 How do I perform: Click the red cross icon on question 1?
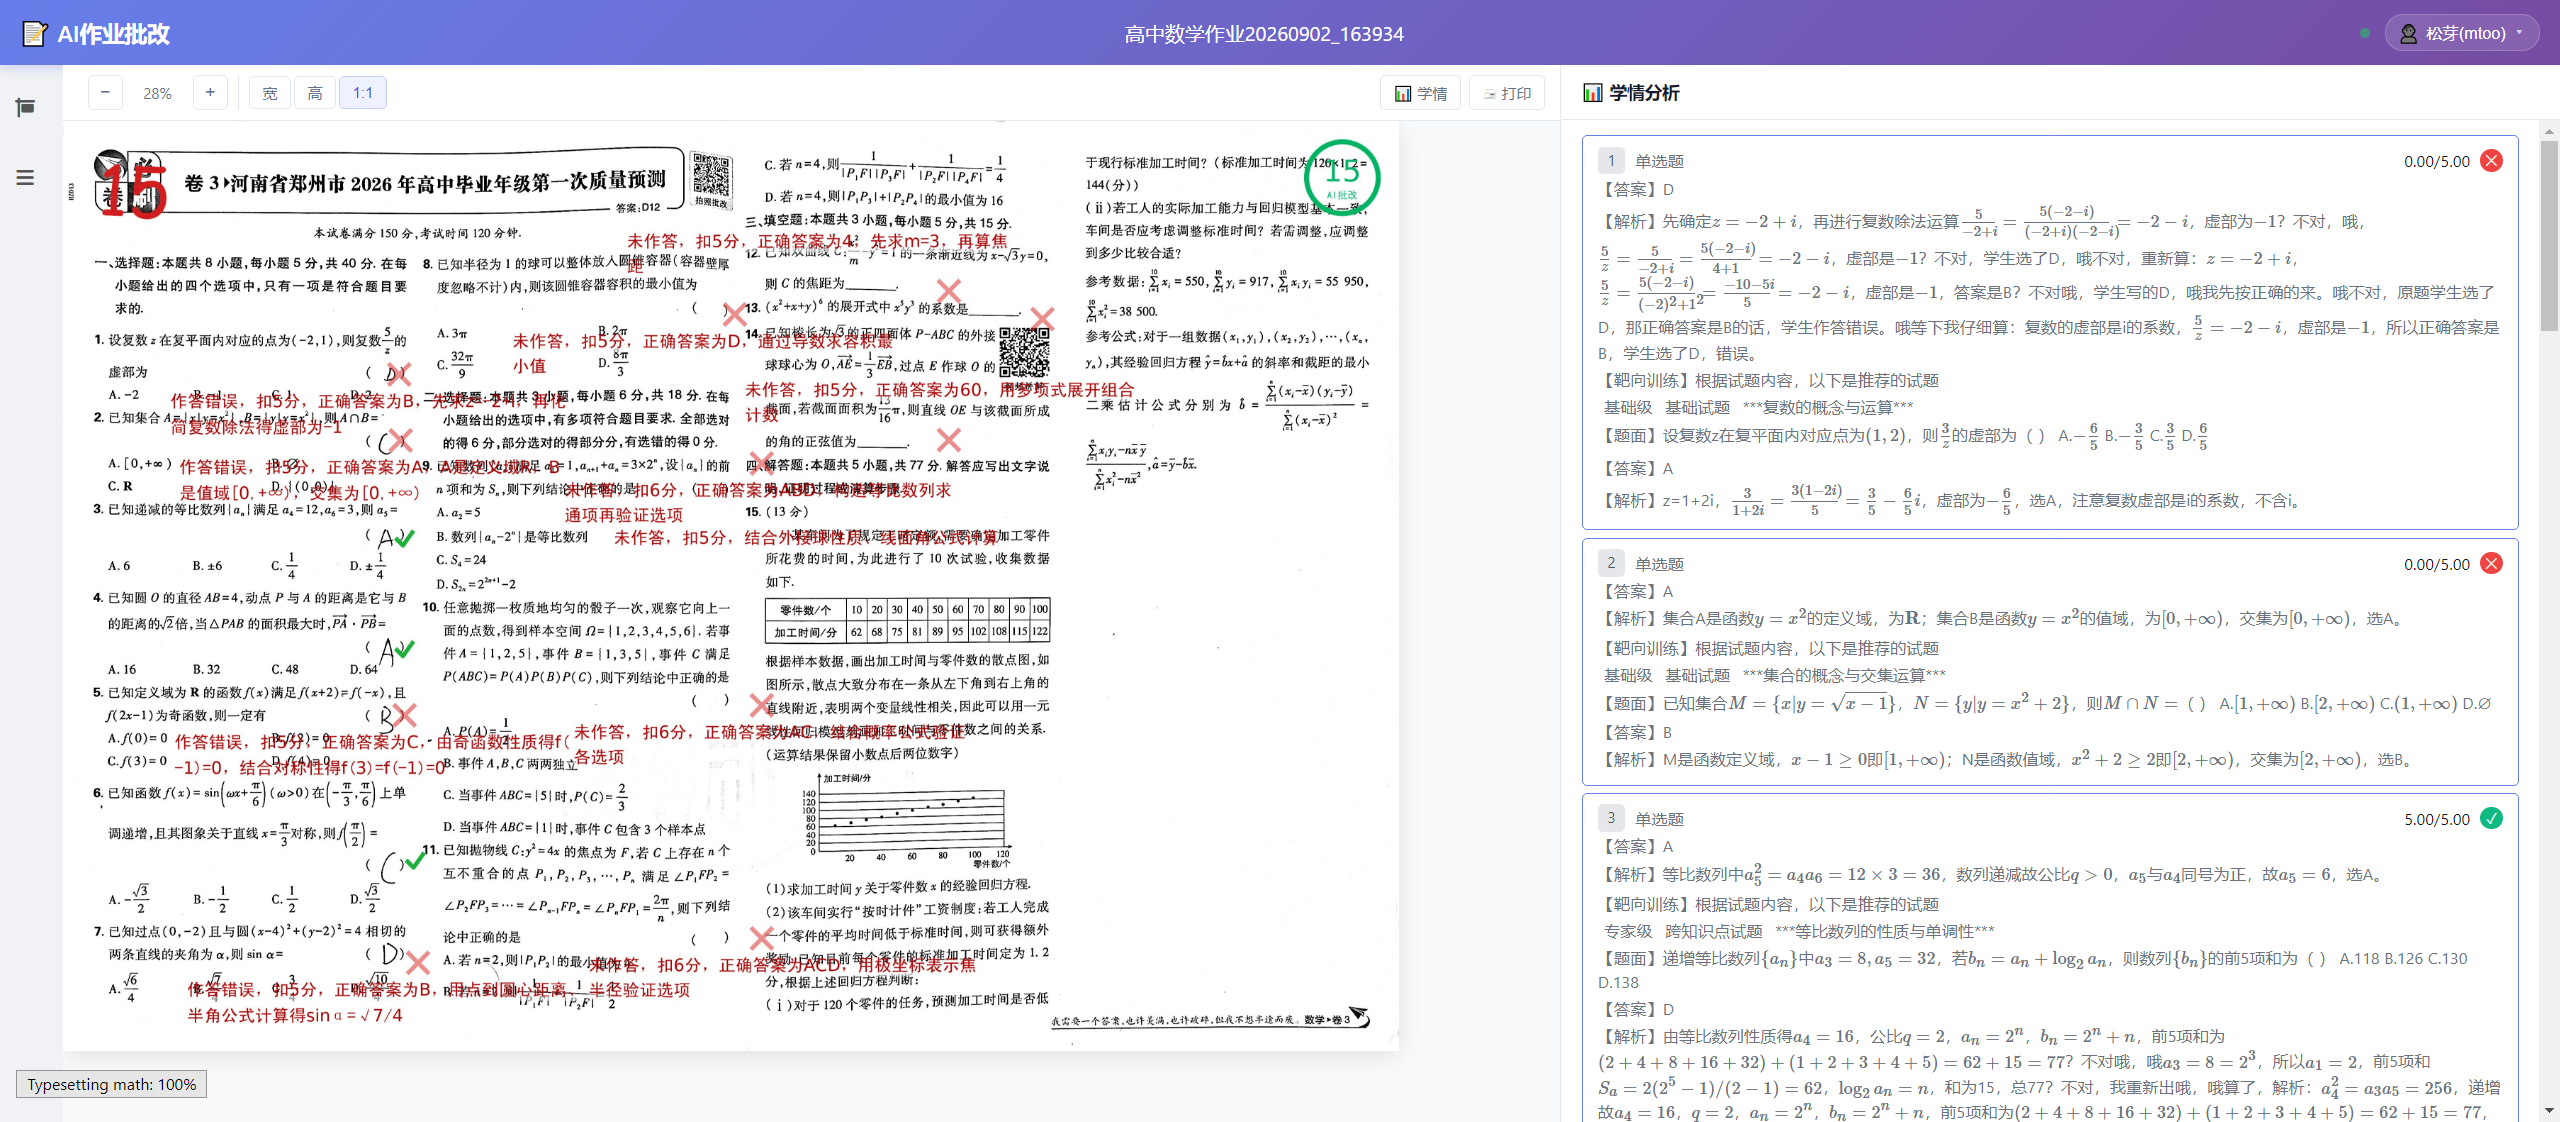pos(2492,161)
